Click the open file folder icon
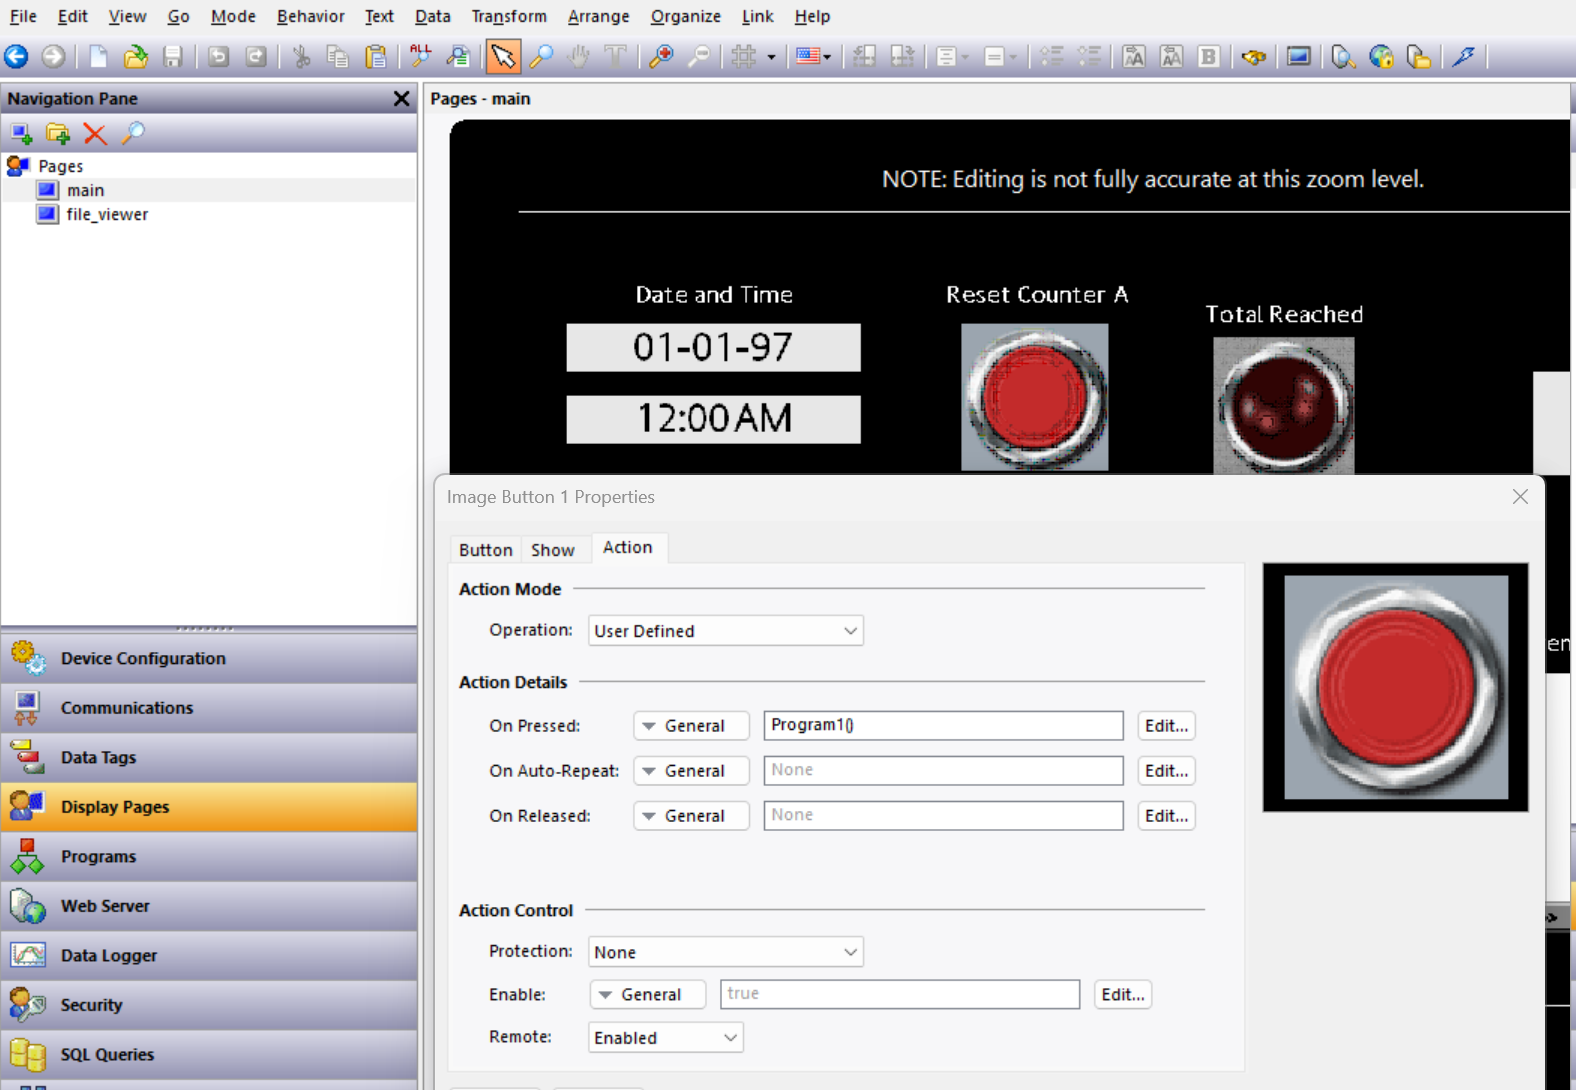This screenshot has height=1090, width=1576. (x=135, y=57)
